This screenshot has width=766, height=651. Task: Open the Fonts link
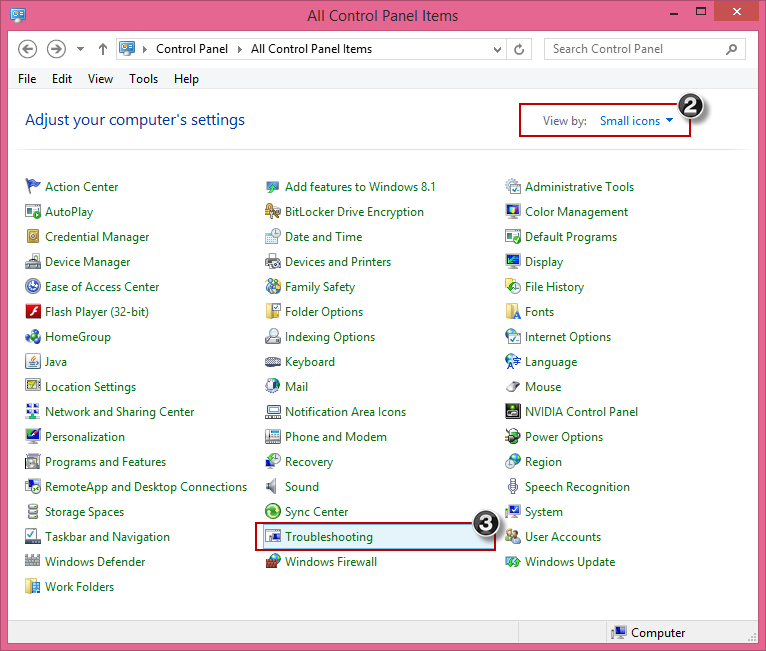539,311
